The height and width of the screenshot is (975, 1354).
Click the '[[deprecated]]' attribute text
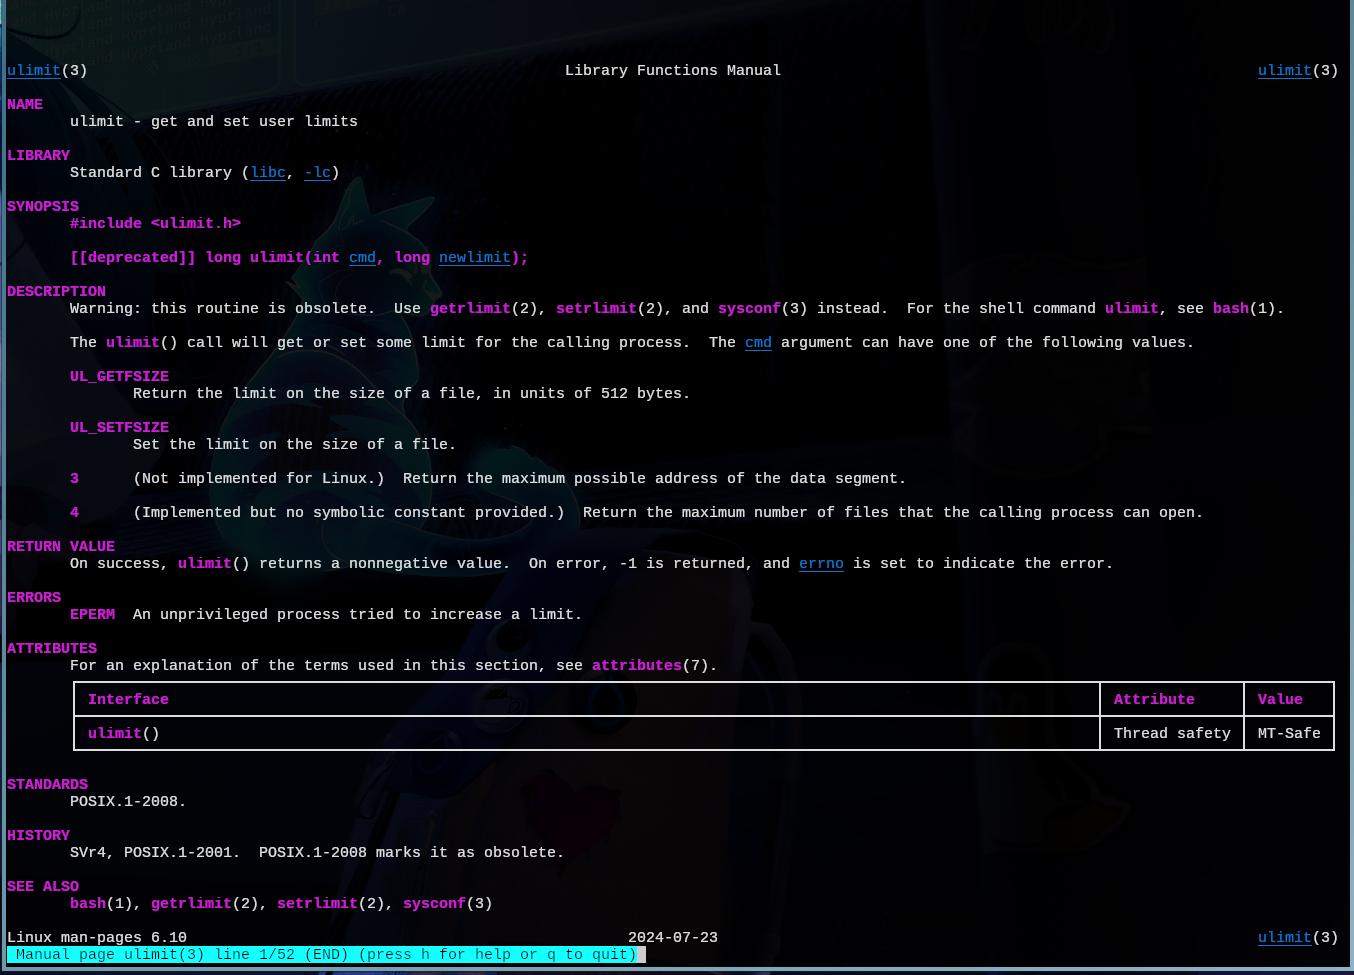(x=133, y=258)
